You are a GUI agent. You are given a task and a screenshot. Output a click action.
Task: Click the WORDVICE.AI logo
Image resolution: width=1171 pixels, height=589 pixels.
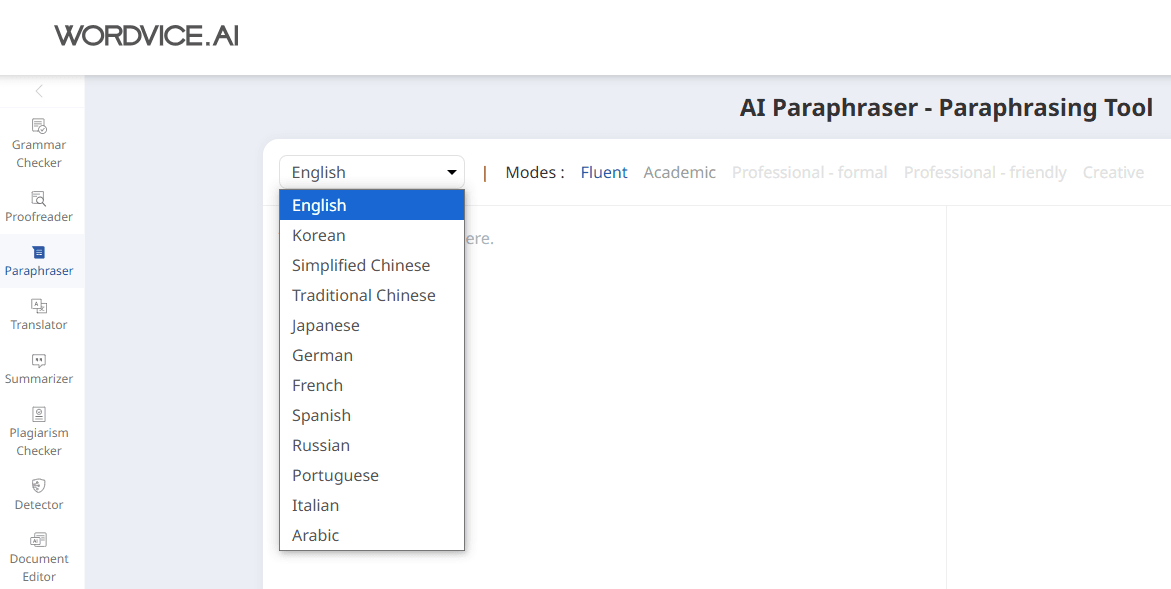[146, 36]
